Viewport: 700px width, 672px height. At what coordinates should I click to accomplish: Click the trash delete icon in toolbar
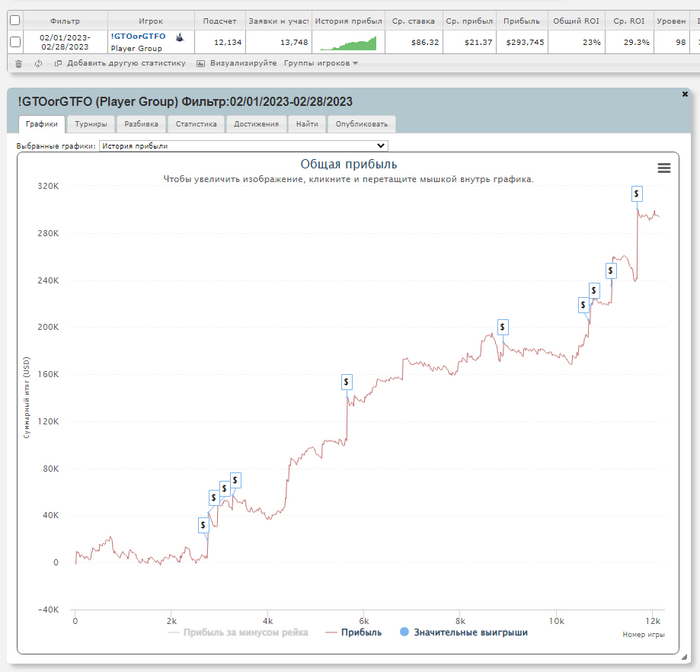pos(19,64)
